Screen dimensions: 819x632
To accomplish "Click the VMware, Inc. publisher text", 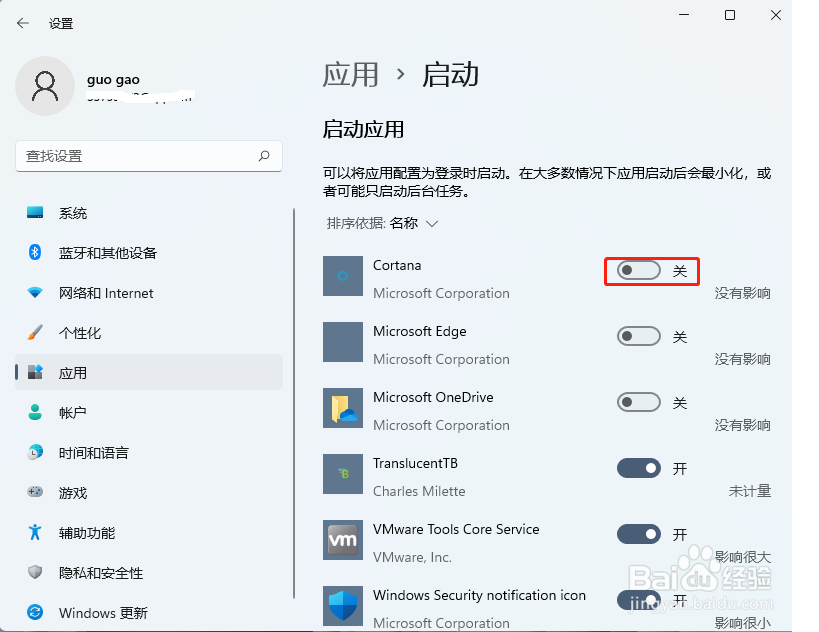I will pyautogui.click(x=412, y=557).
